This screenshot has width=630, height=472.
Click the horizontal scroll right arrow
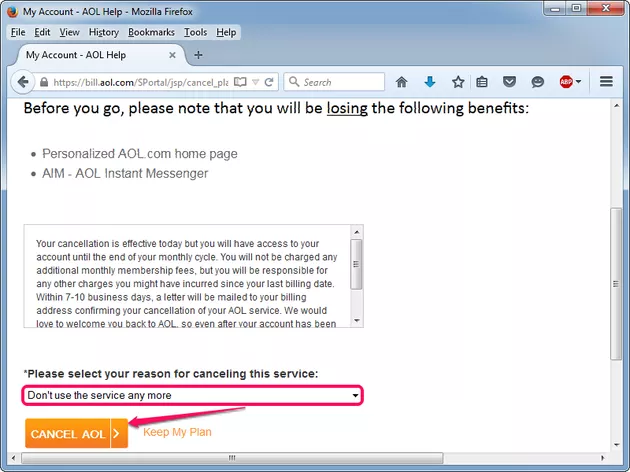coord(602,458)
